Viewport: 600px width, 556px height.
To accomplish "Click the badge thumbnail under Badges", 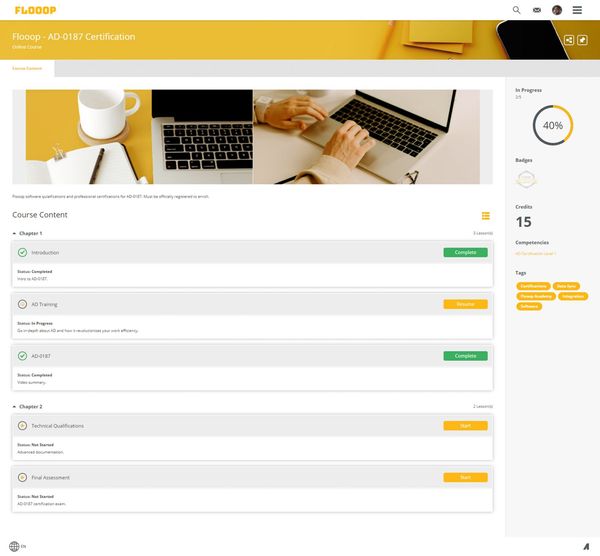I will tap(526, 179).
